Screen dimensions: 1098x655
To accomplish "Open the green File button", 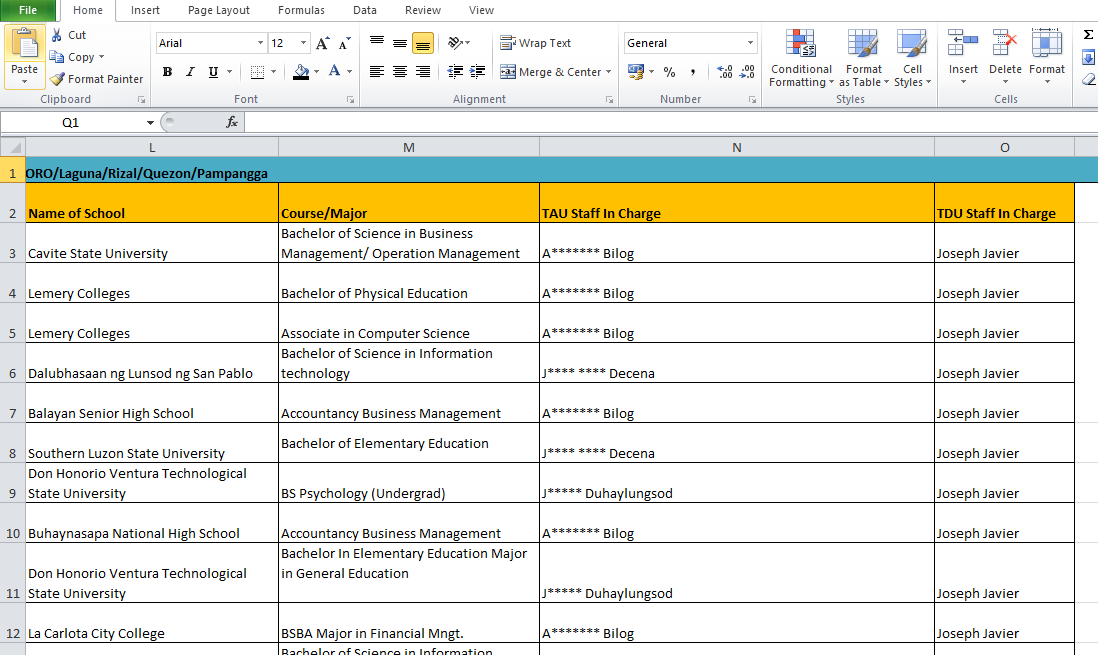I will point(28,10).
